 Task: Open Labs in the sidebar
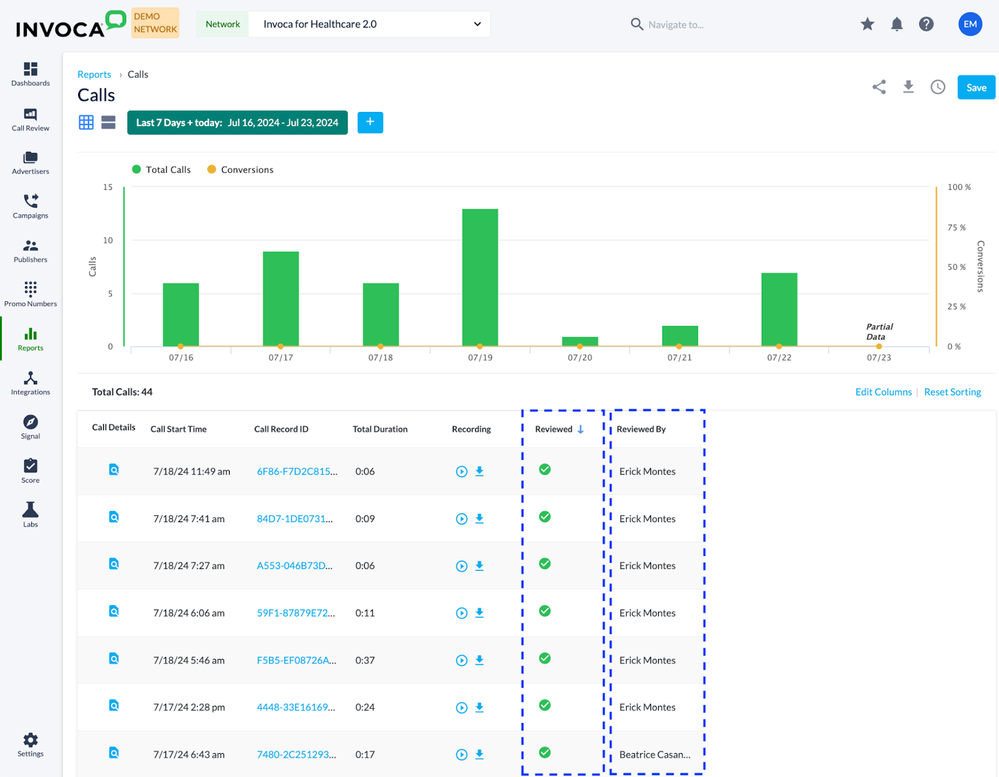(30, 515)
